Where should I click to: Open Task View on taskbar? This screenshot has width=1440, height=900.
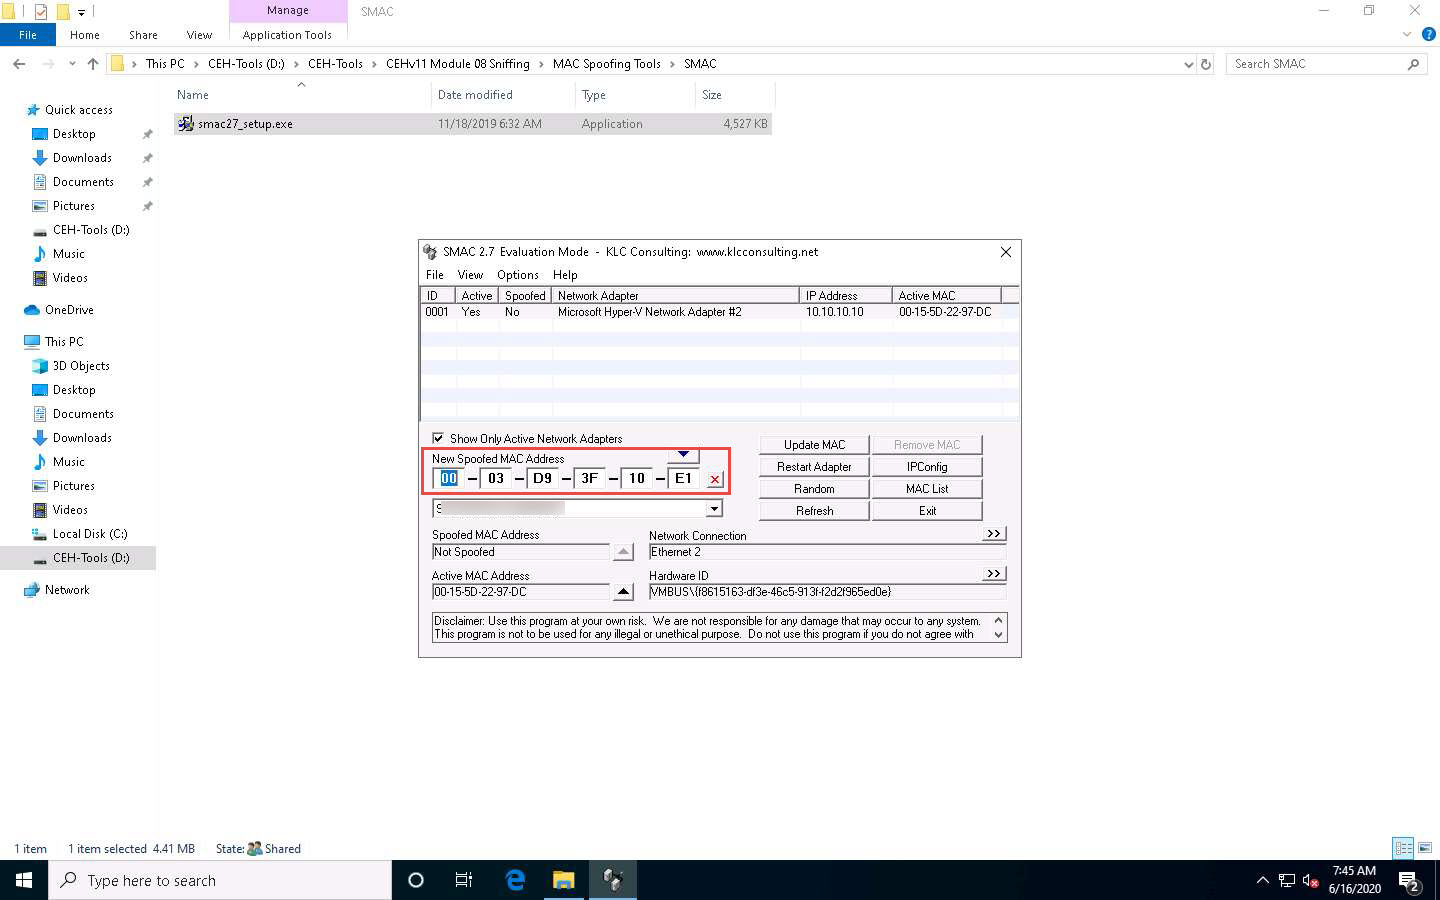(464, 880)
